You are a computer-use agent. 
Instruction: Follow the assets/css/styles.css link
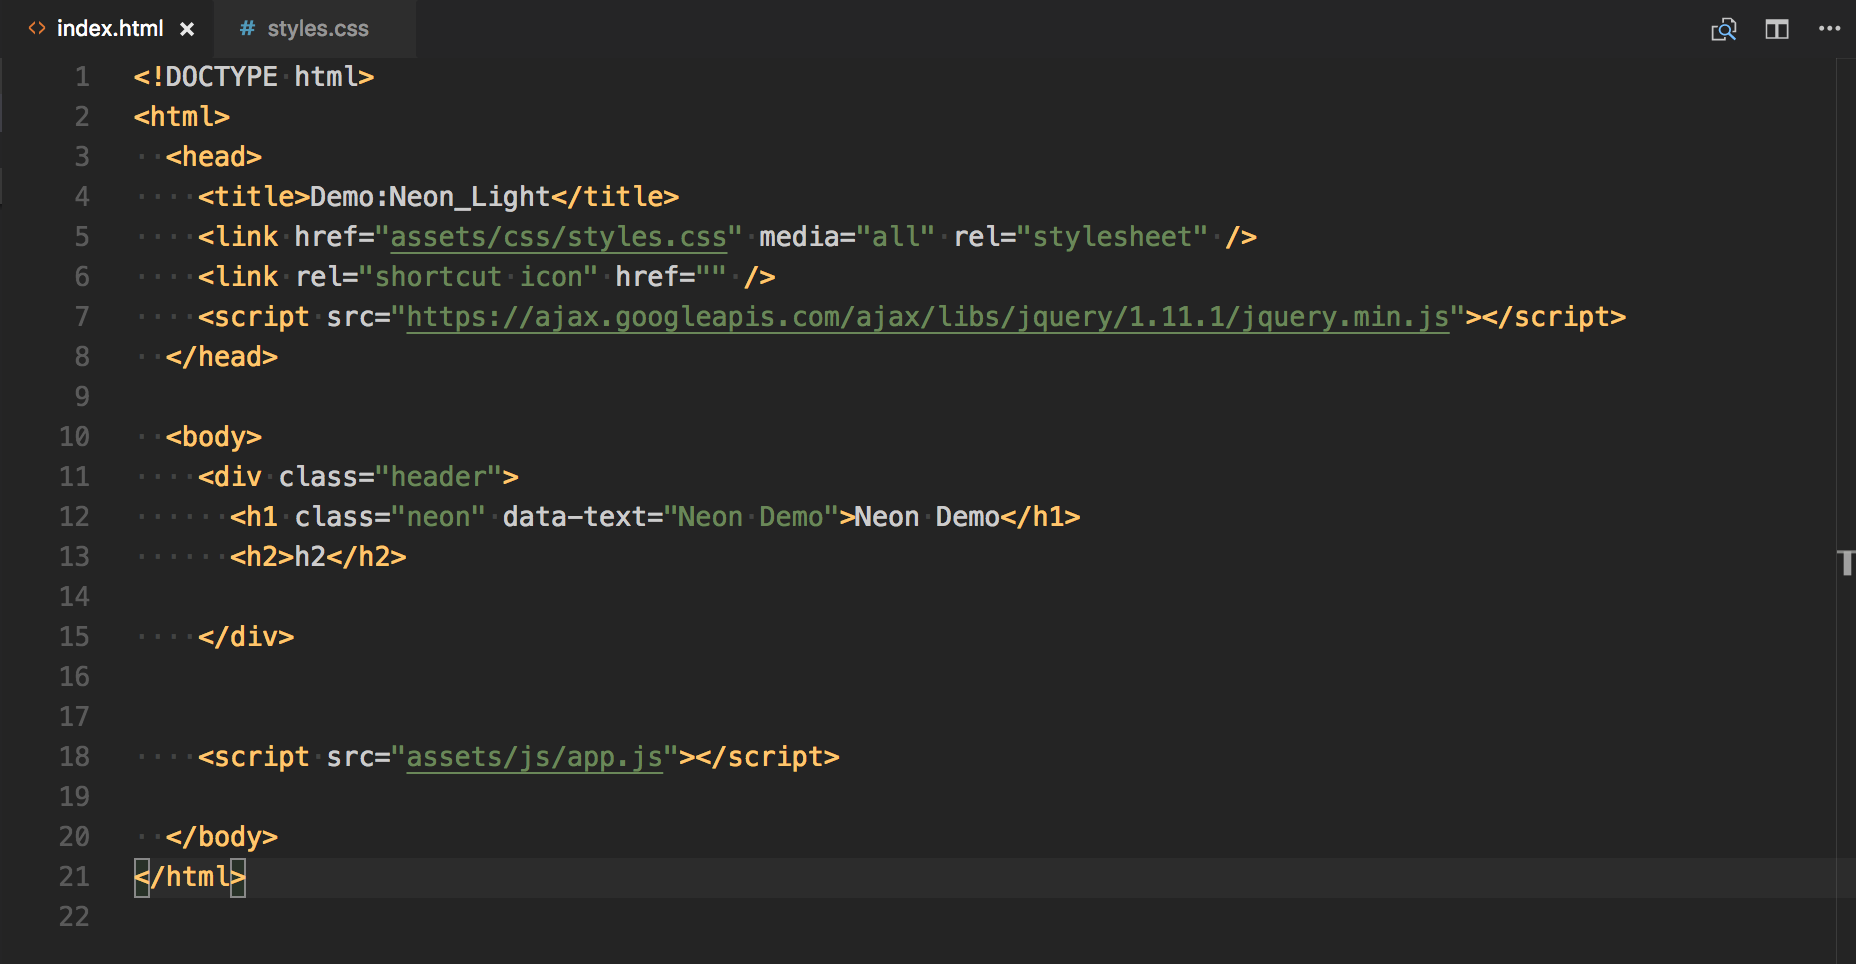[x=558, y=237]
